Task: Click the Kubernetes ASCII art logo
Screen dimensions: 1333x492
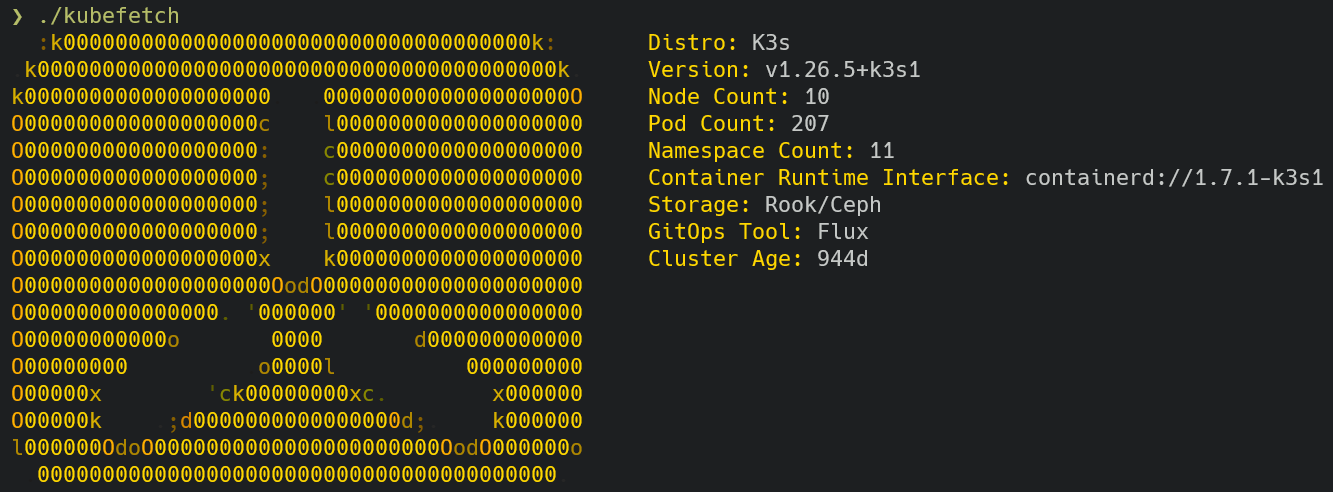Action: 298,258
